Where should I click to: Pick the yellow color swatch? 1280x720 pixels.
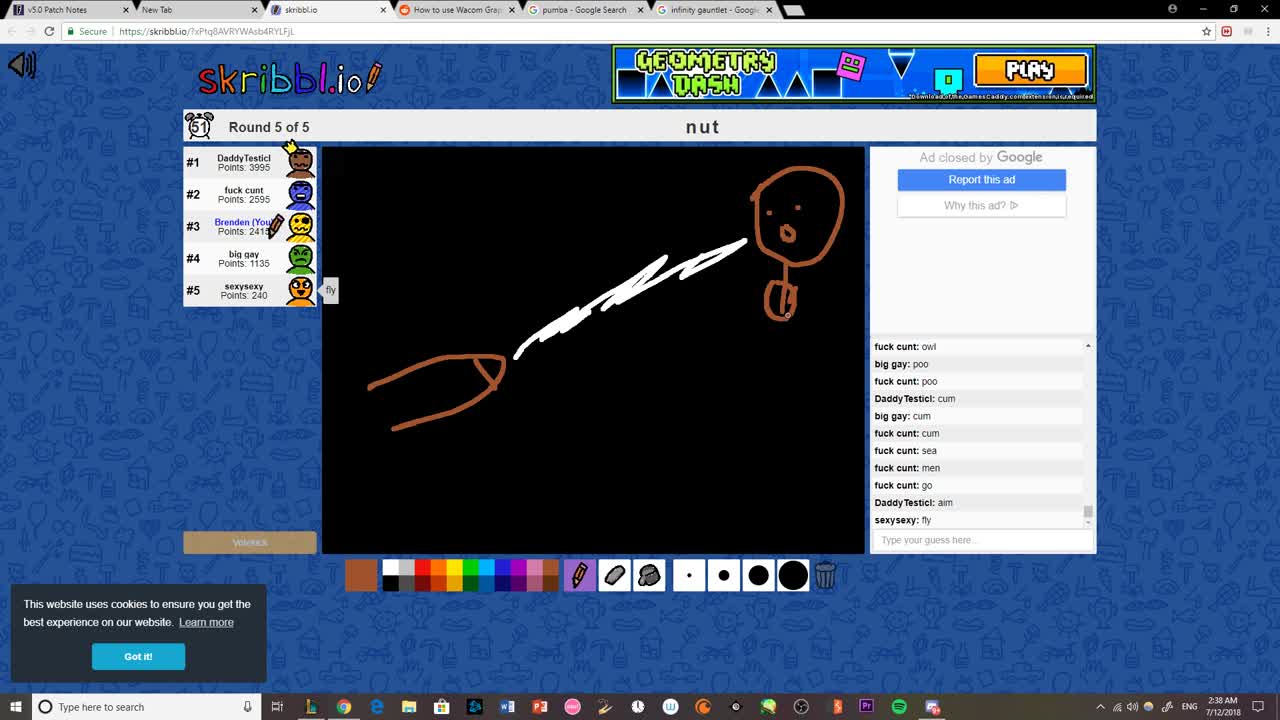(454, 567)
